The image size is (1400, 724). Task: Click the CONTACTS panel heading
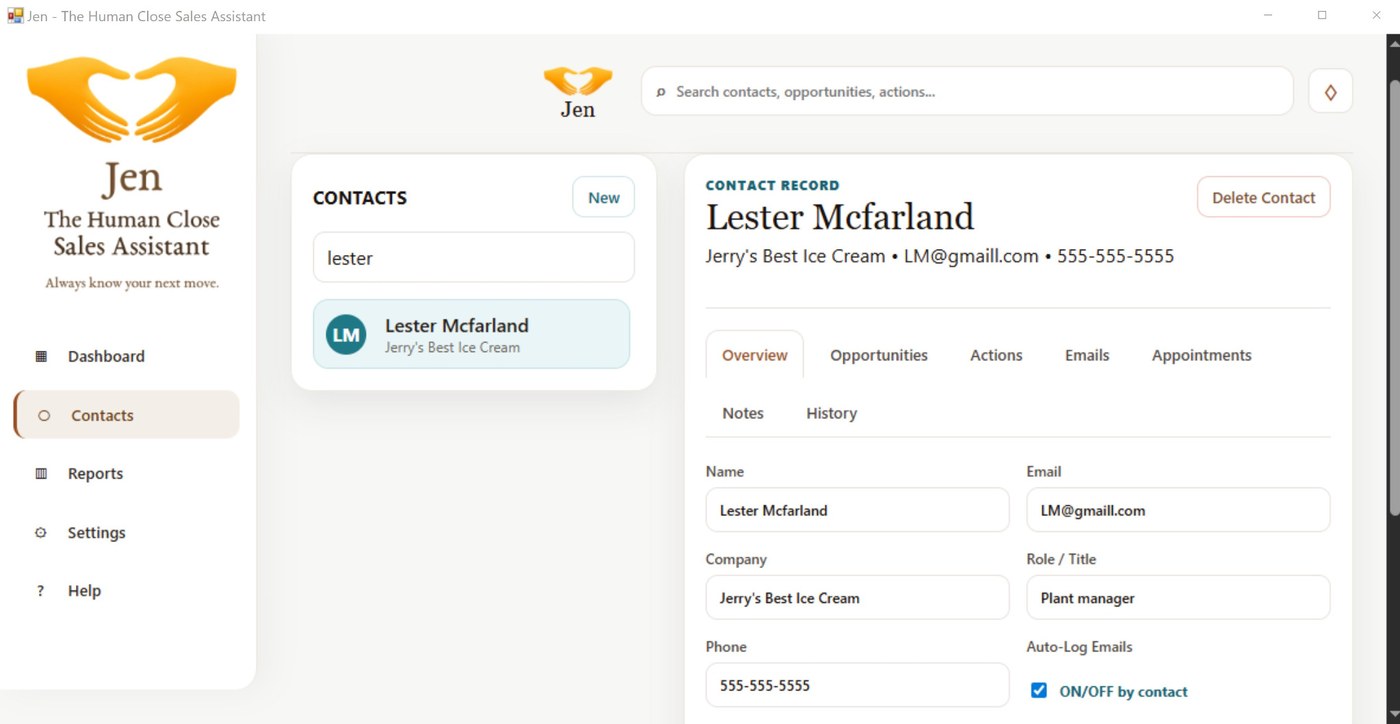360,198
